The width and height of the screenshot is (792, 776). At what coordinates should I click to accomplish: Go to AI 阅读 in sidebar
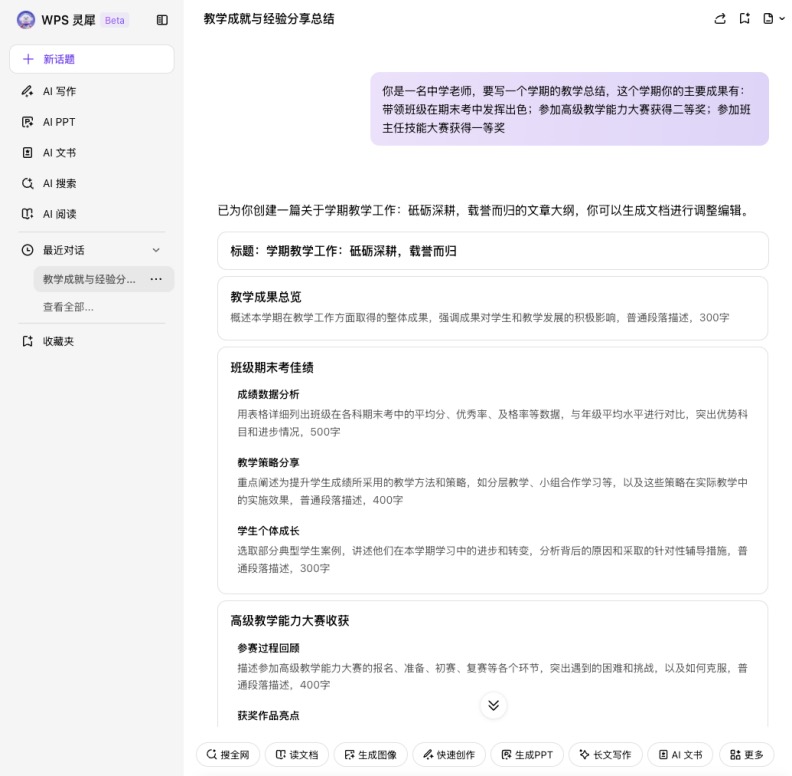[59, 214]
